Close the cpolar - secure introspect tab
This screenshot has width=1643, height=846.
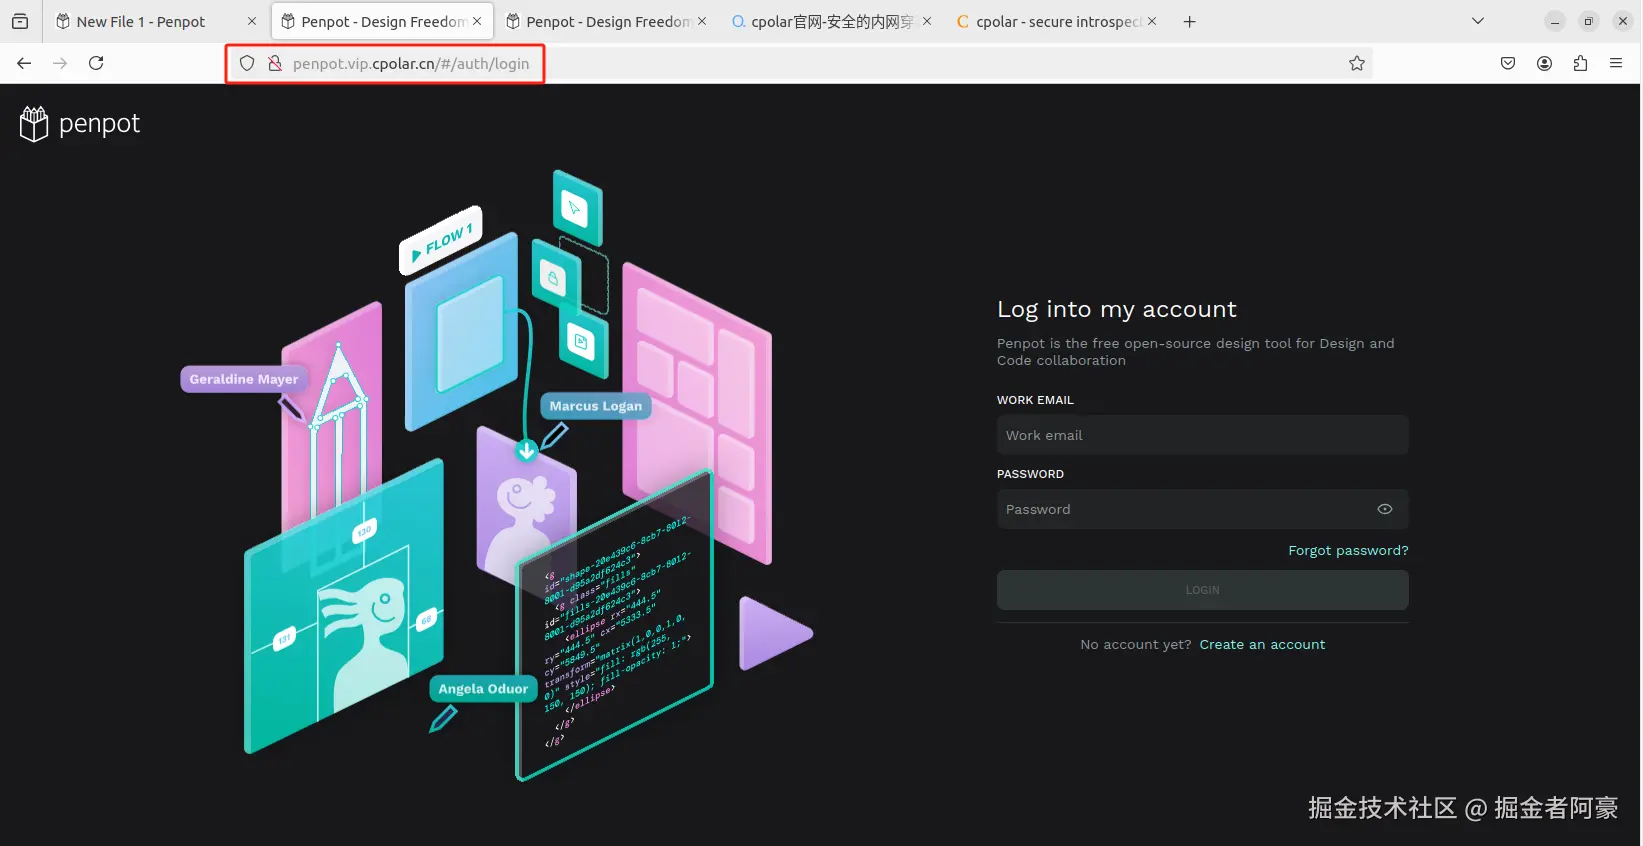pos(1152,21)
